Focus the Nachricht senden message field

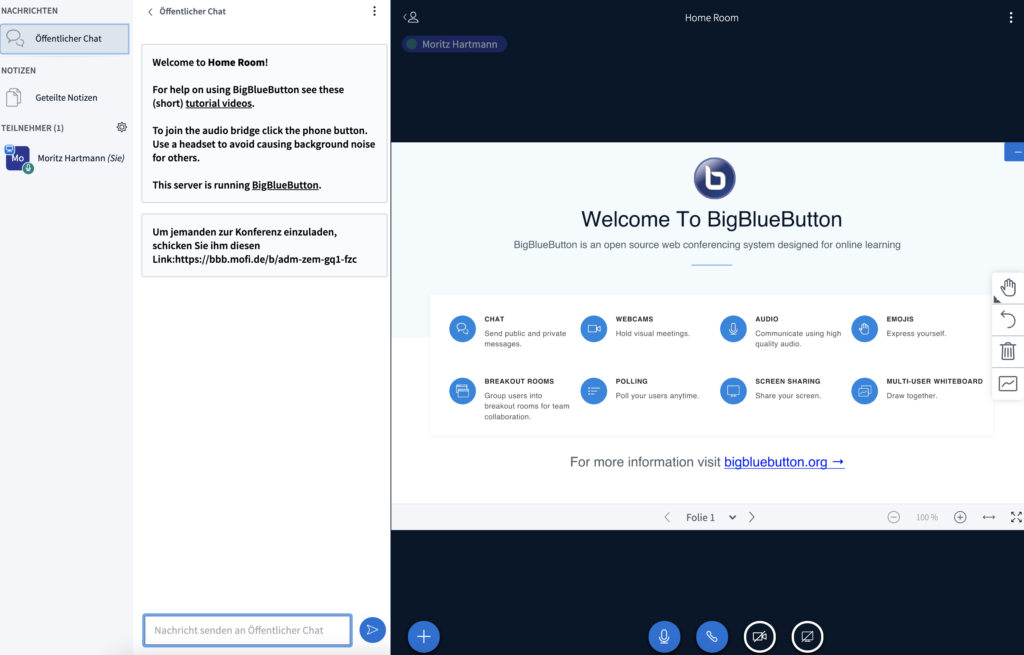tap(248, 630)
